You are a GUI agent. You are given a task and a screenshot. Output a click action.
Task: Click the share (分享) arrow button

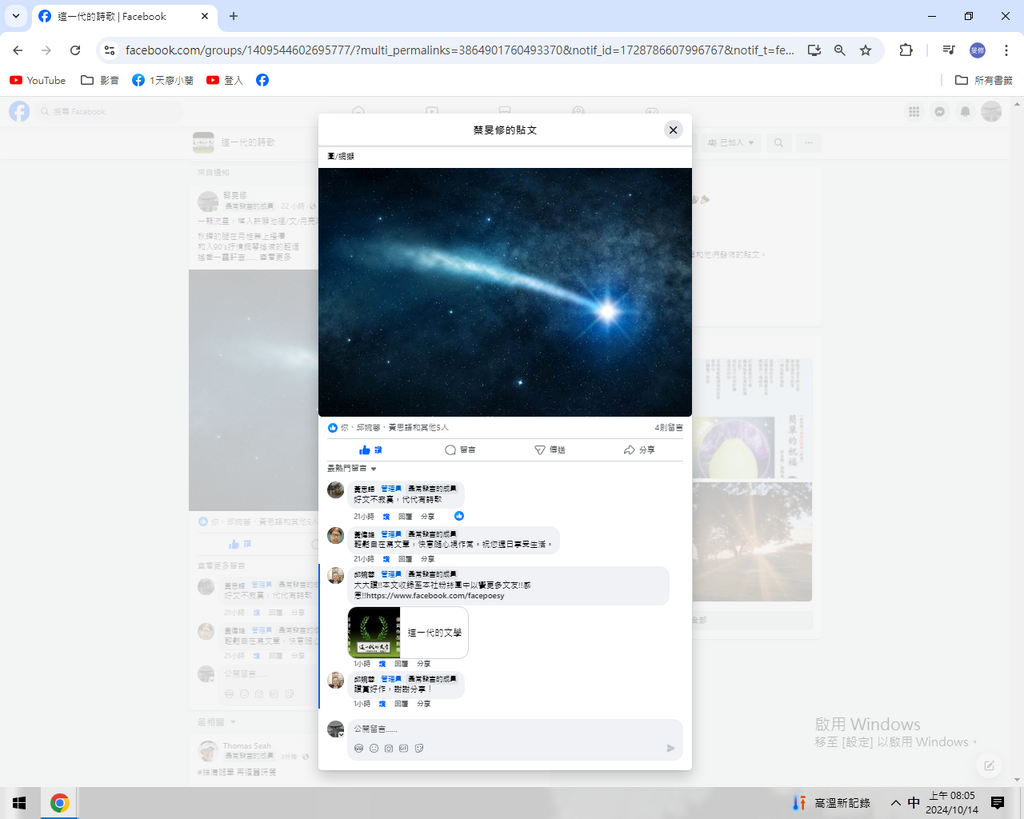point(639,450)
